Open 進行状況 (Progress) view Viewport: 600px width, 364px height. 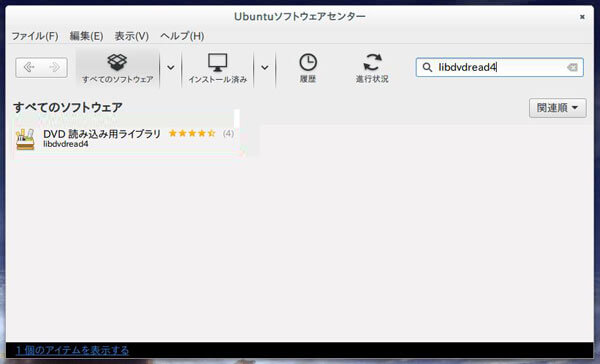[x=372, y=68]
